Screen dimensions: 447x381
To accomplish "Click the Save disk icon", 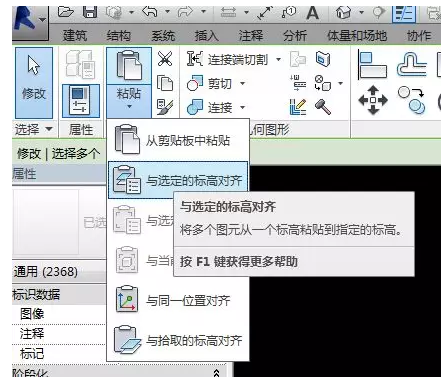I will tap(90, 12).
